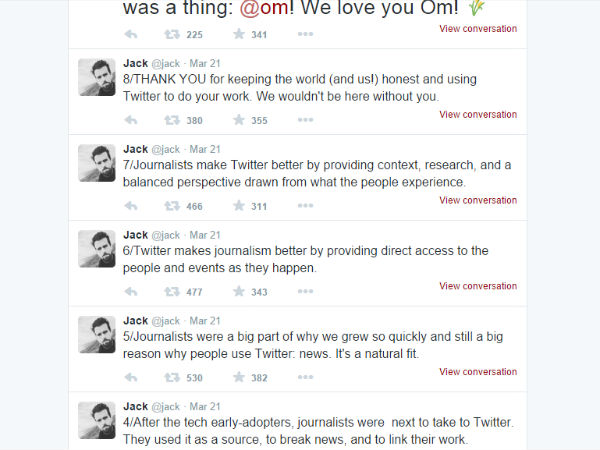Image resolution: width=600 pixels, height=450 pixels.
Task: Open Jack's avatar on the 7/Journalists tweet
Action: coord(97,164)
